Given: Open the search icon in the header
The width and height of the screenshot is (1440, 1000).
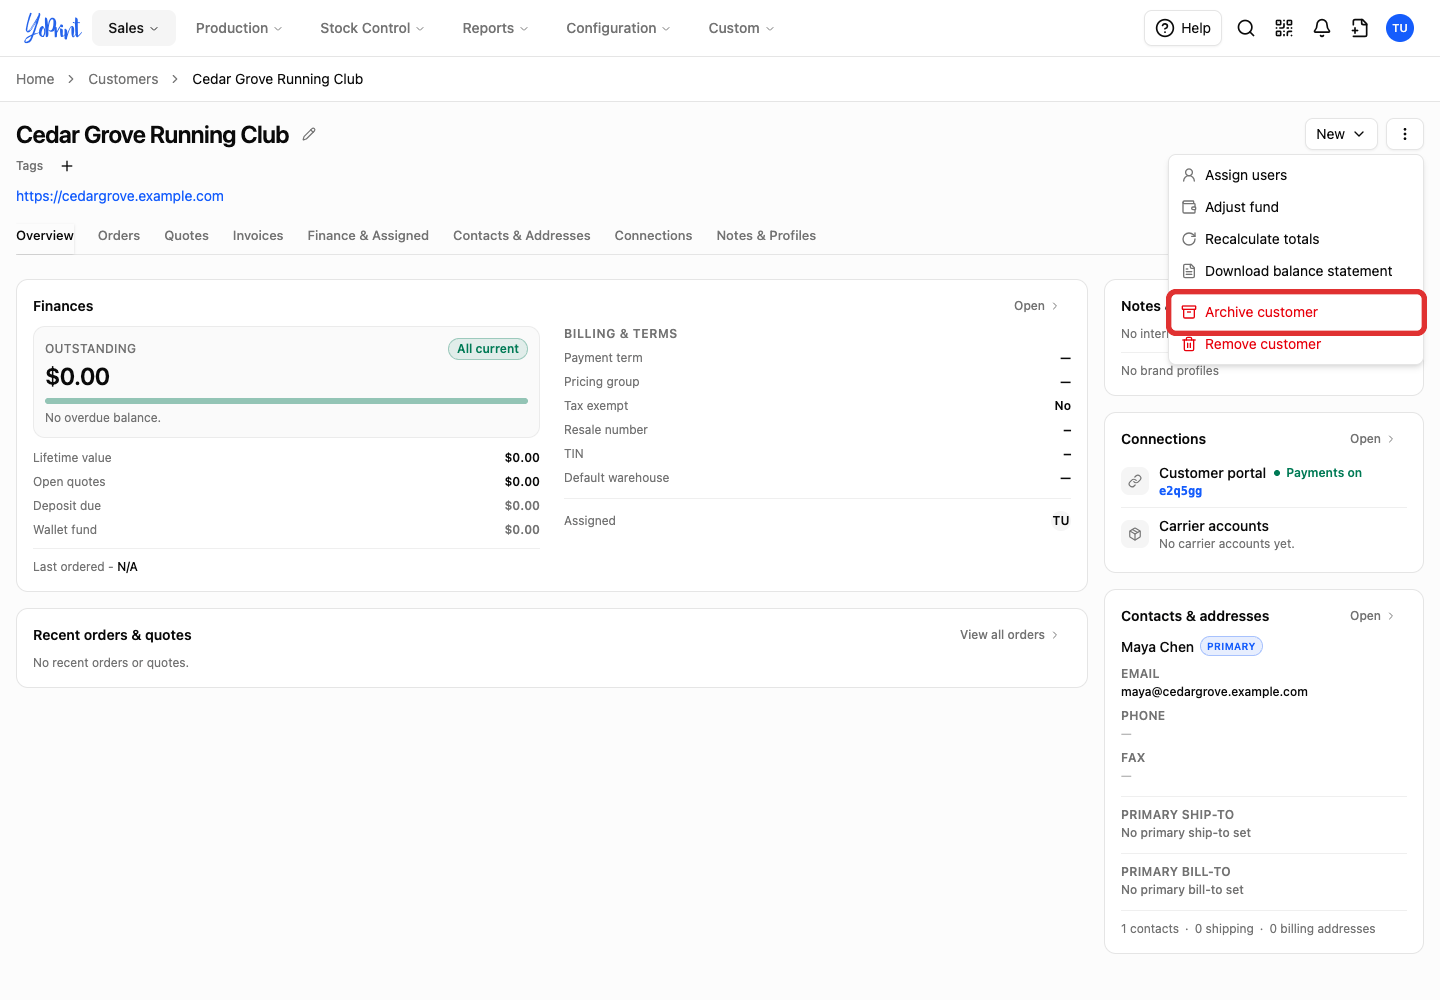Looking at the screenshot, I should tap(1246, 28).
